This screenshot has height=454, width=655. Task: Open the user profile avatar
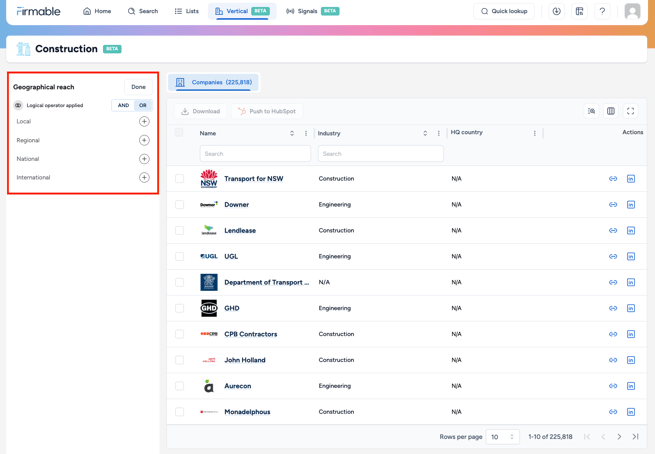click(632, 11)
